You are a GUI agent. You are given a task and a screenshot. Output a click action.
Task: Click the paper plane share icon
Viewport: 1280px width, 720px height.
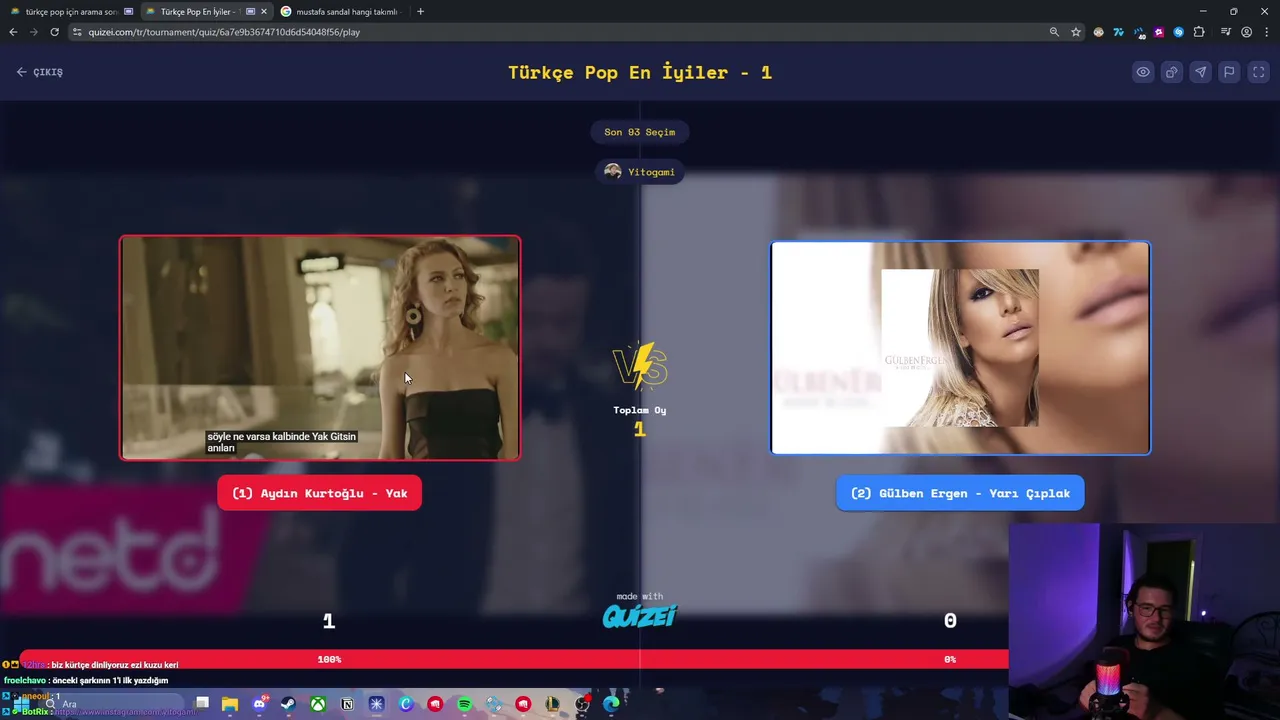coord(1200,72)
